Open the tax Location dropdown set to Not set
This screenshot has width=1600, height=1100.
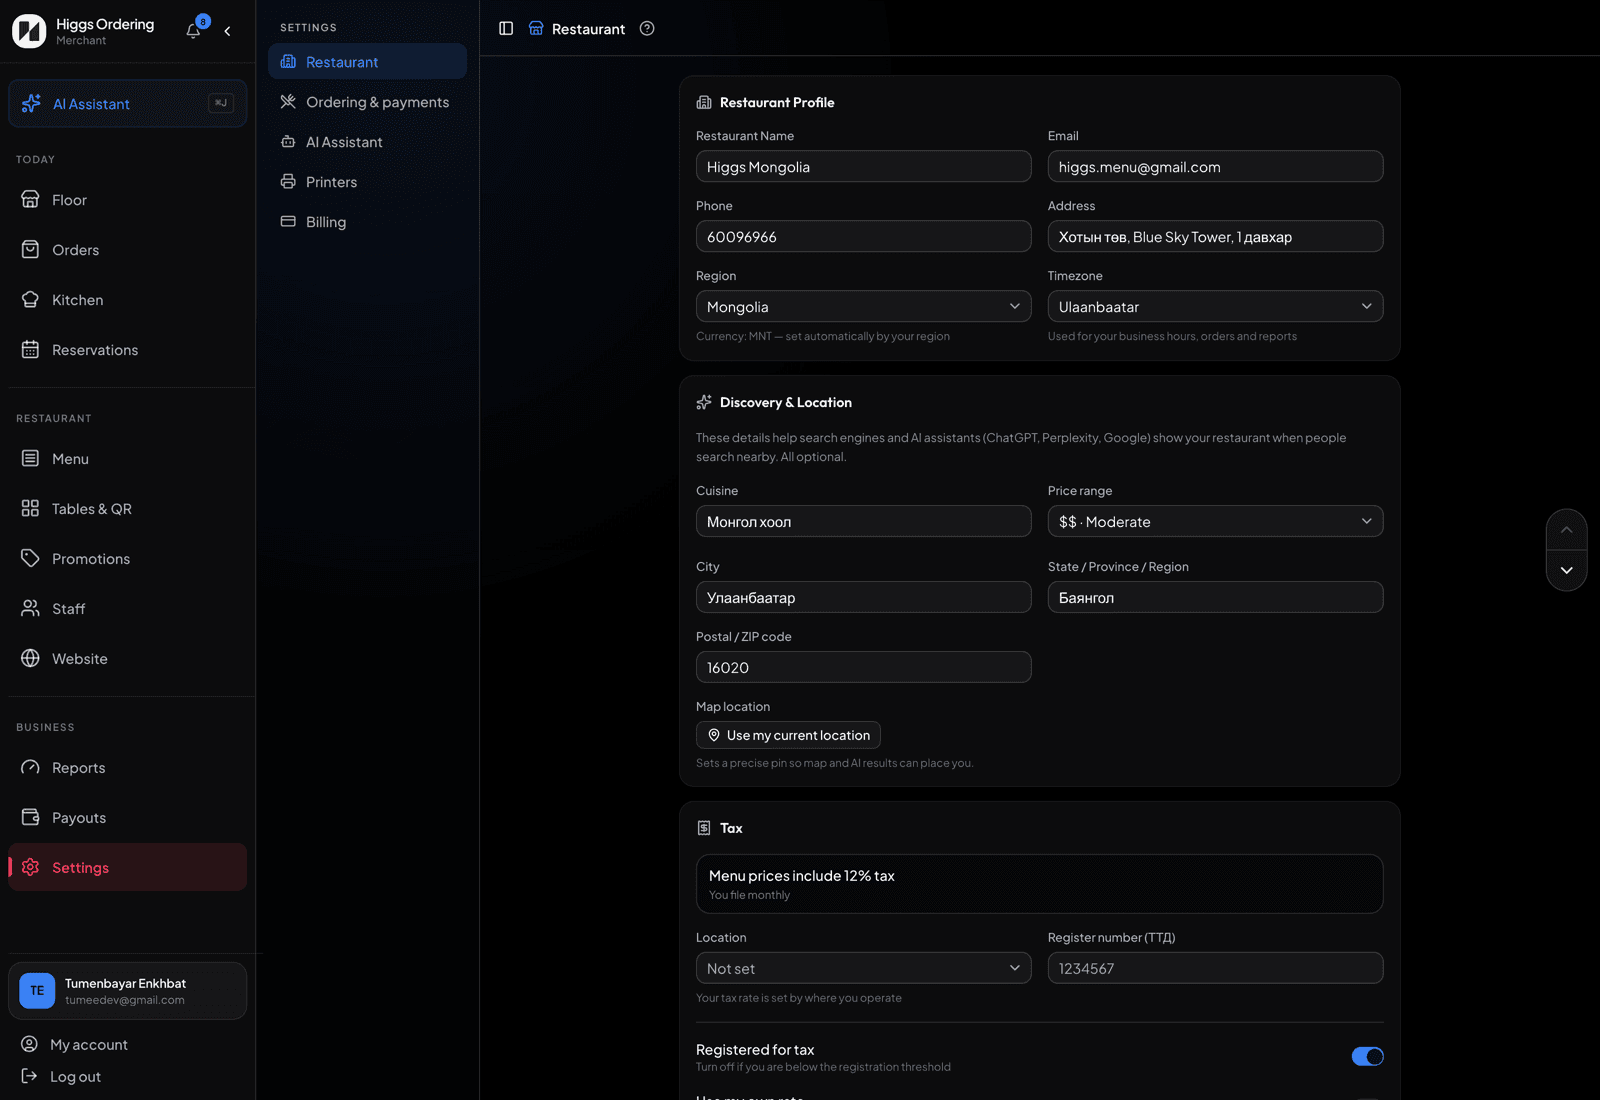(x=863, y=969)
